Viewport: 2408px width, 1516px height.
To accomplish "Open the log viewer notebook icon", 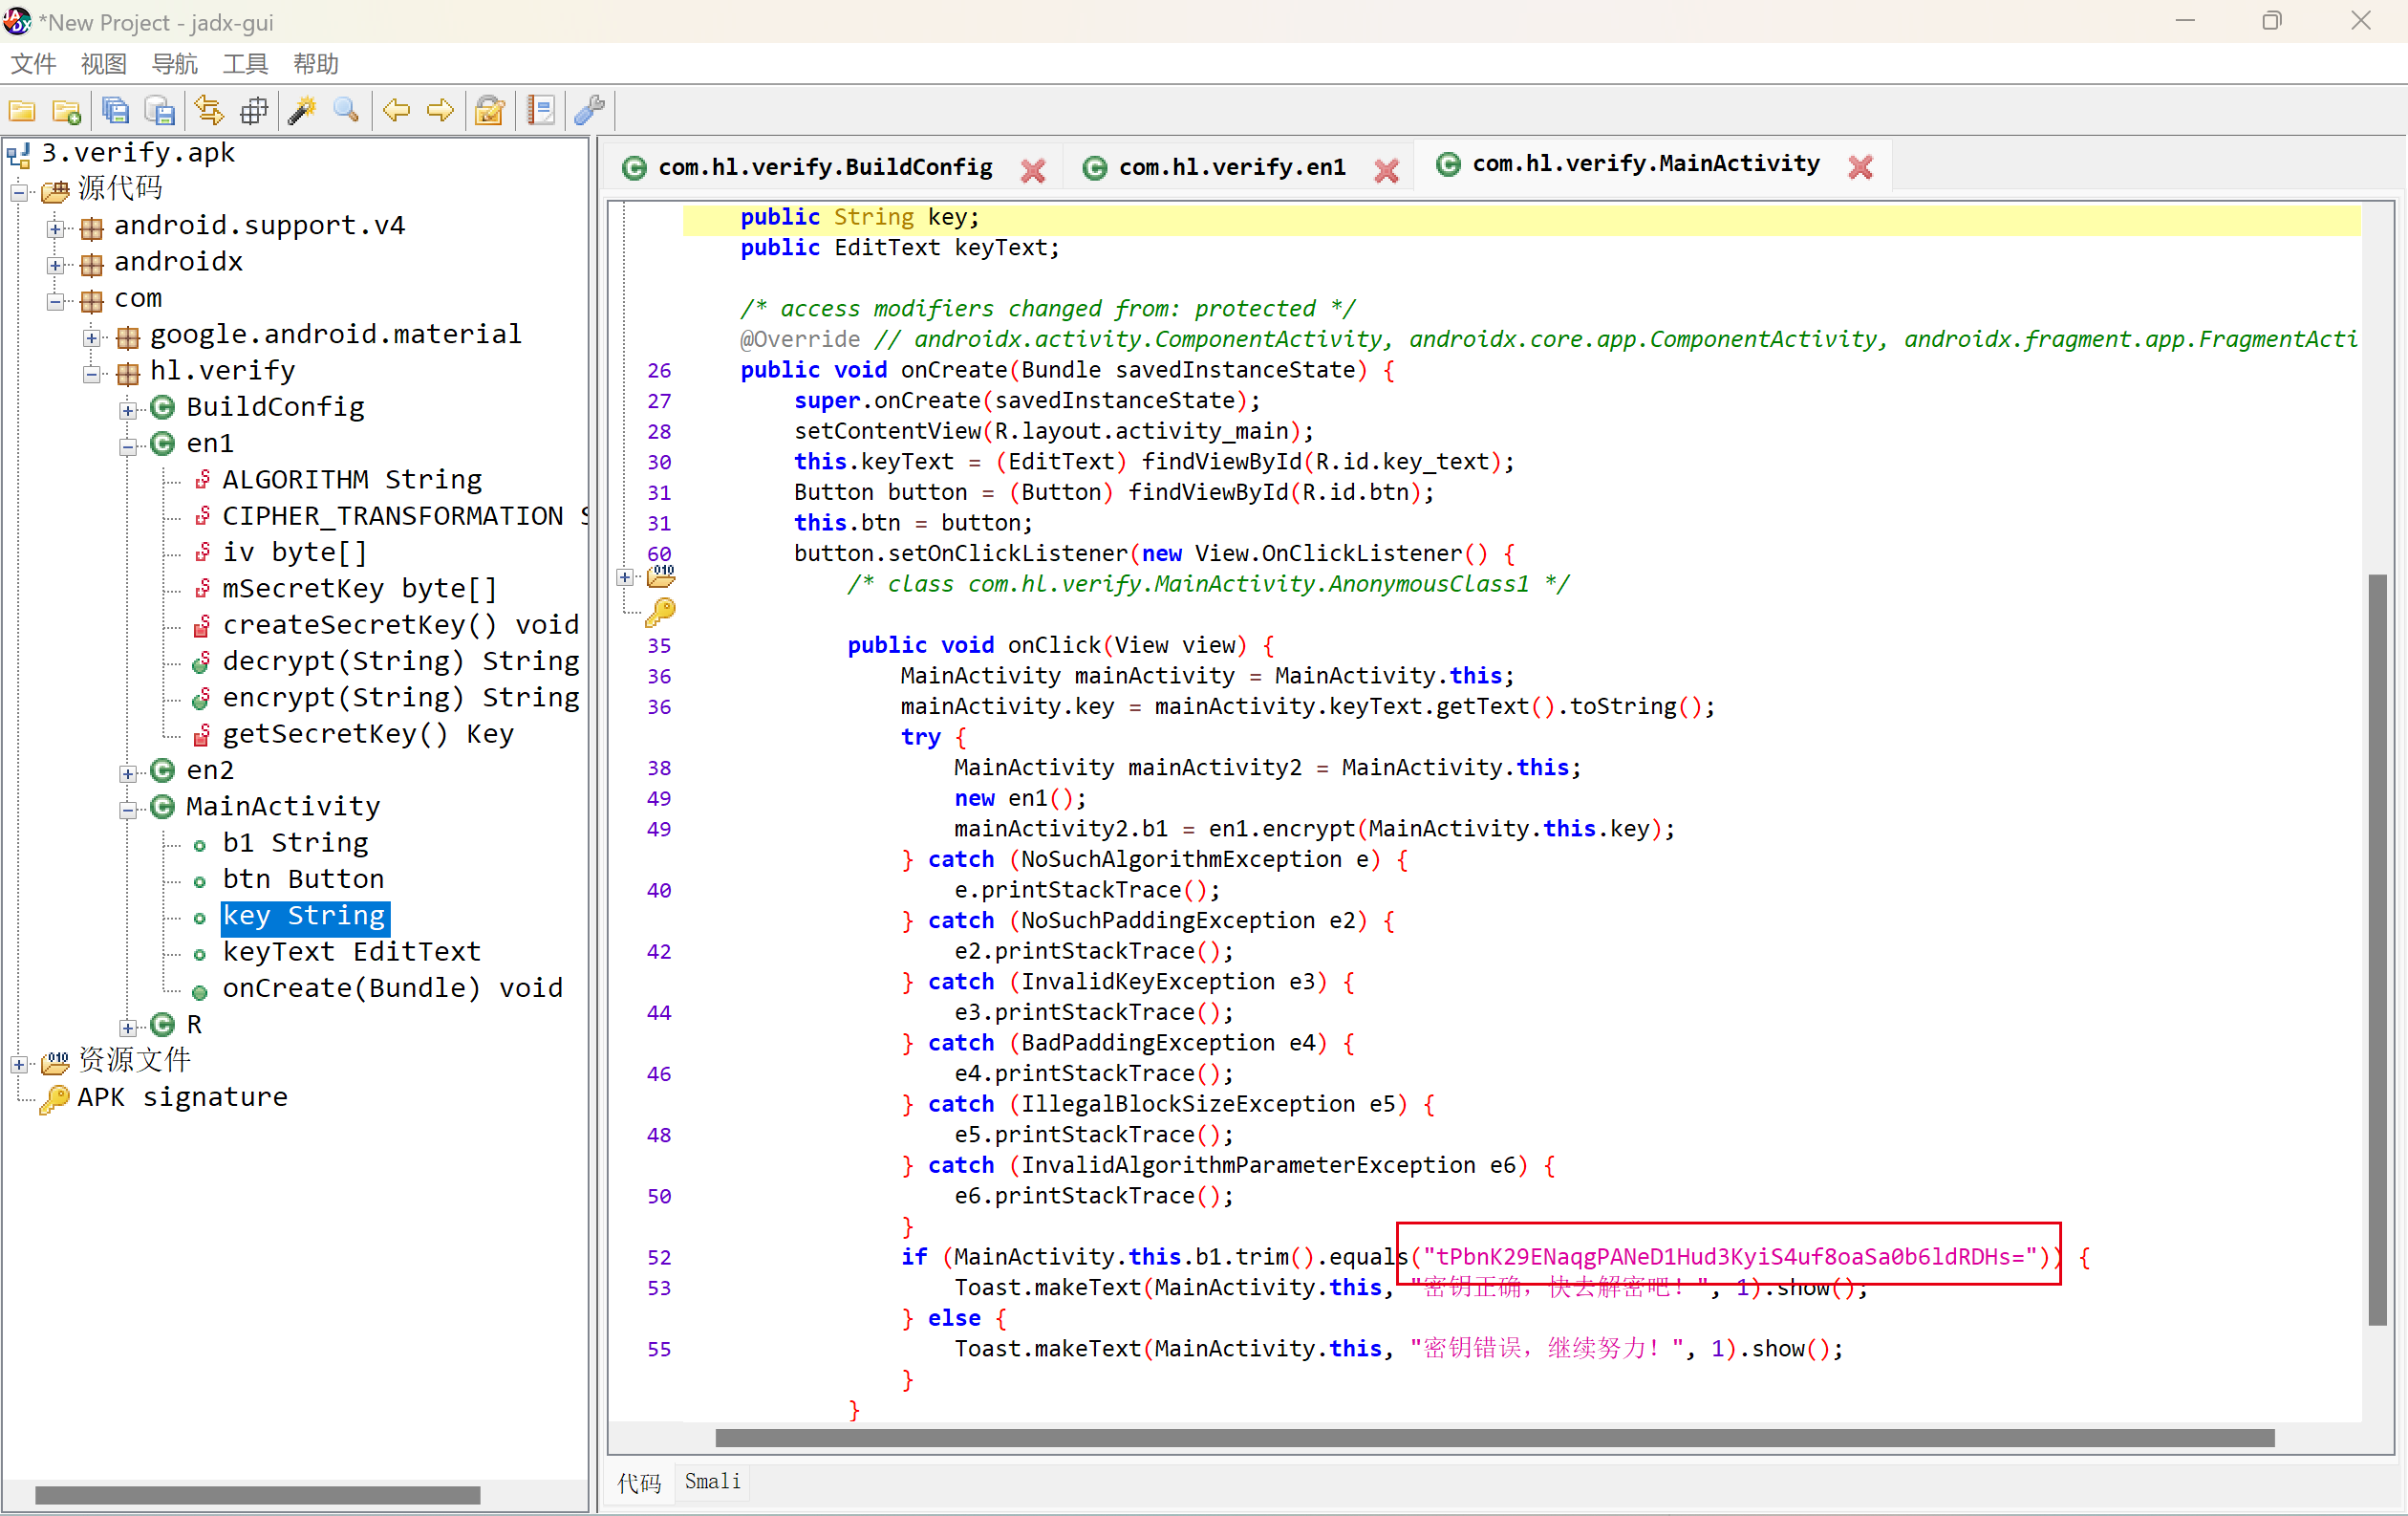I will 541,110.
